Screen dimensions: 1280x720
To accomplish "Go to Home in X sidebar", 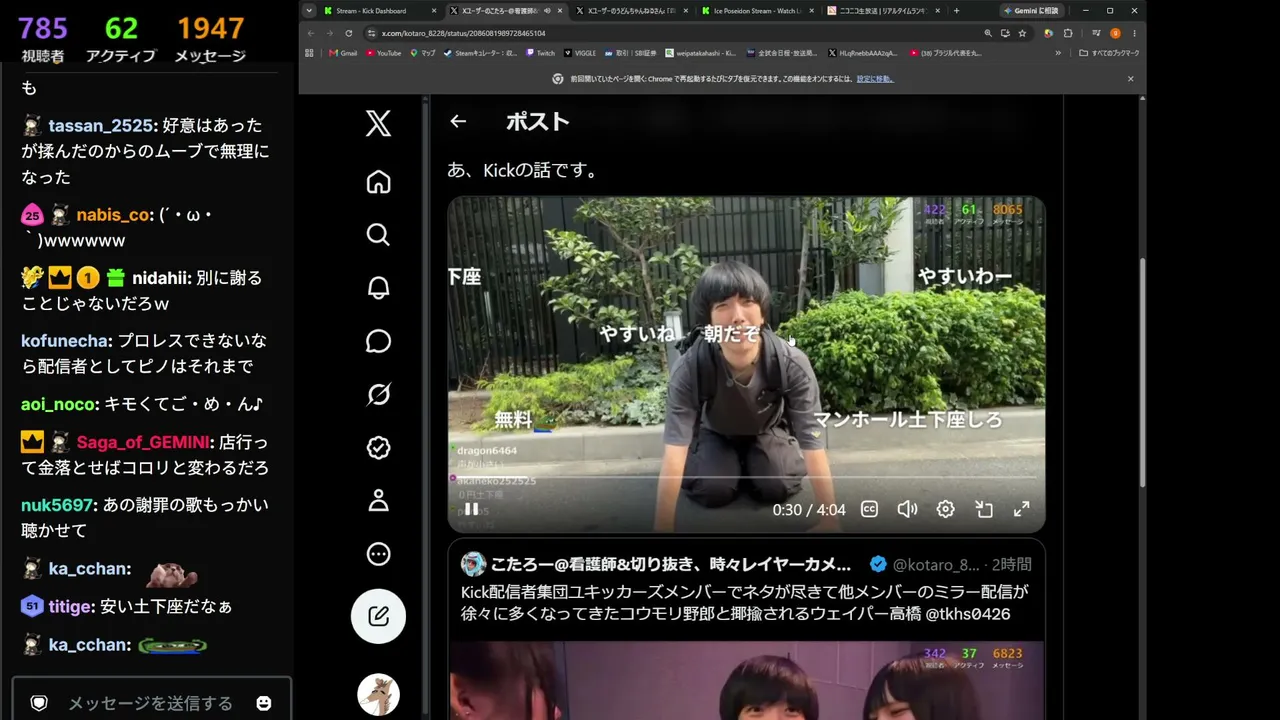I will pyautogui.click(x=378, y=182).
